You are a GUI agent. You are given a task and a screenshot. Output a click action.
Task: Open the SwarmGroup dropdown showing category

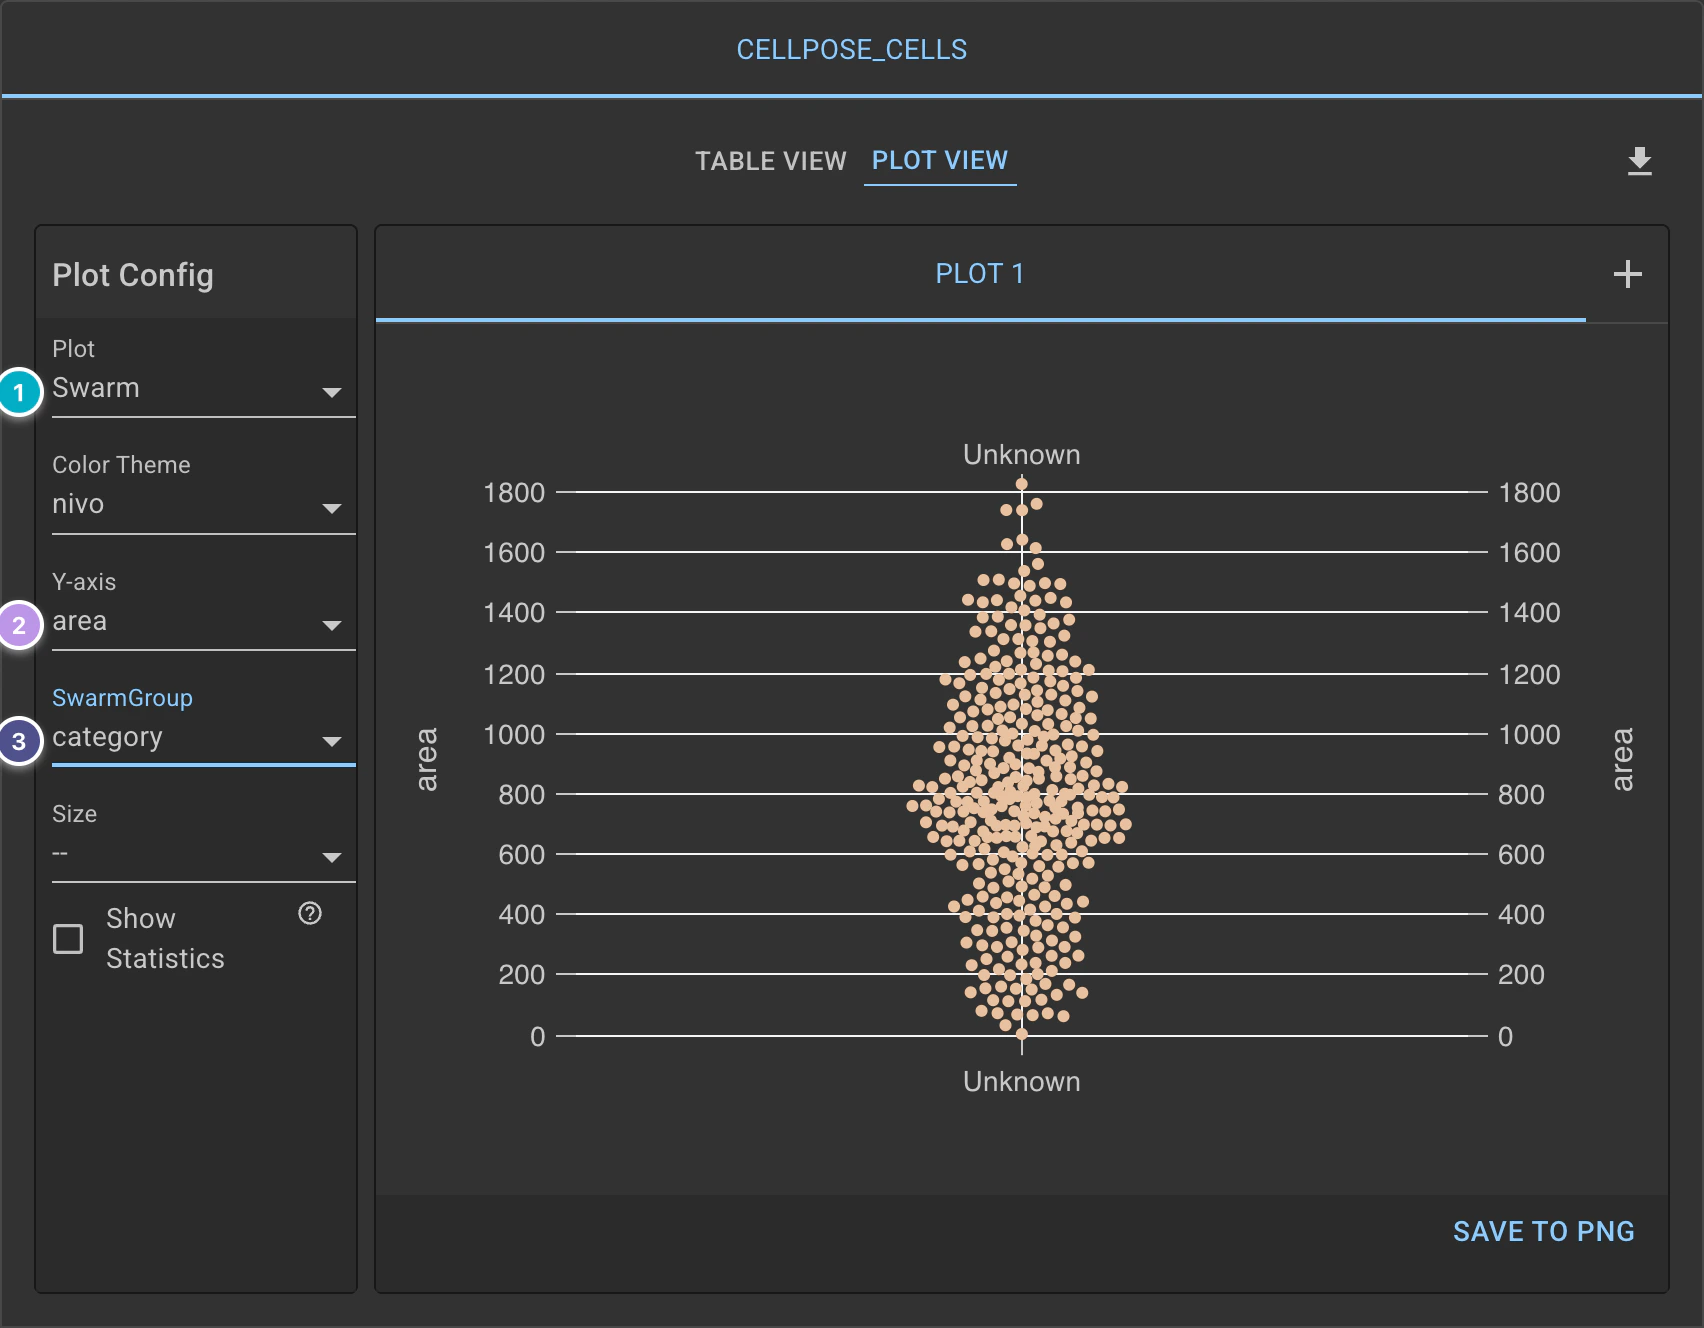[203, 738]
